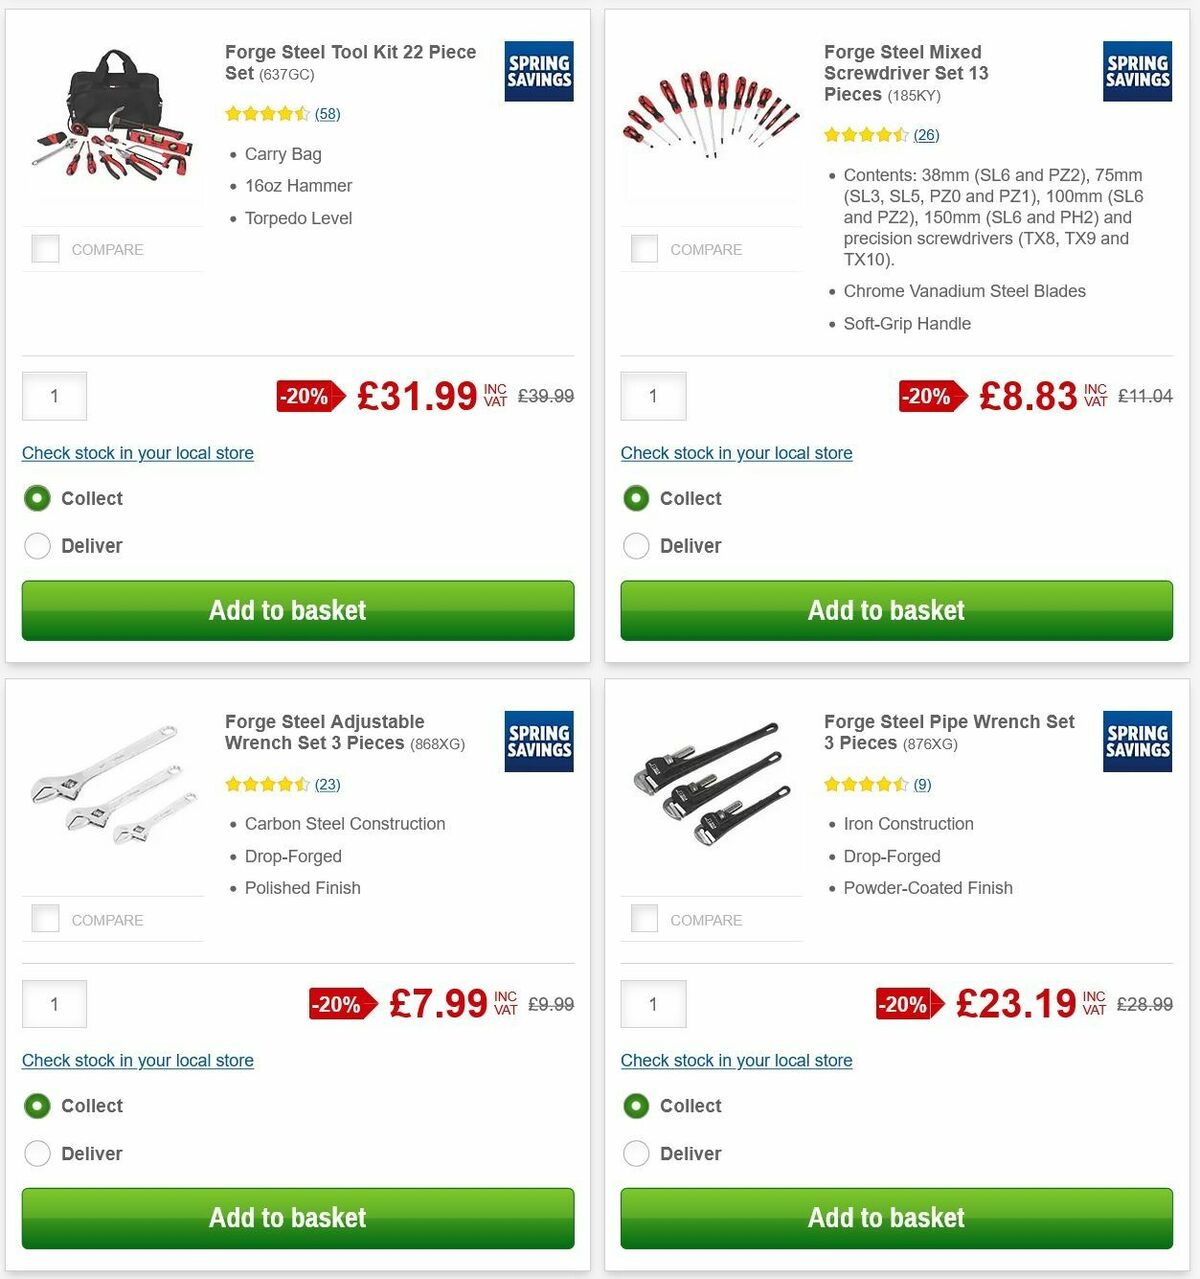
Task: Select Collect for the Pipe Wrench Set
Action: pos(636,1106)
